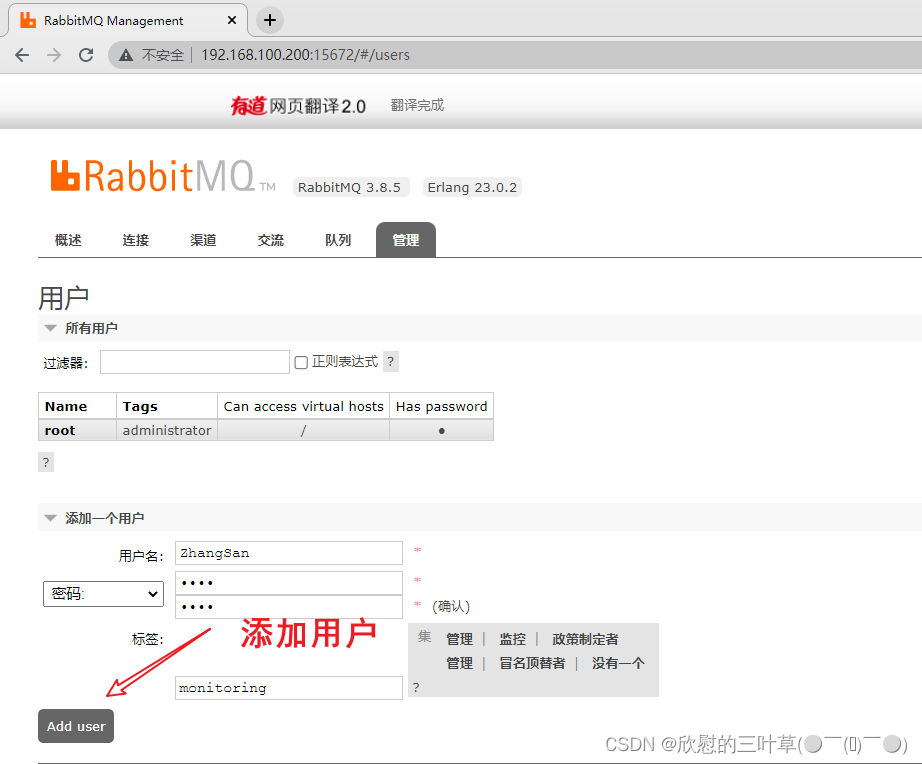
Task: Switch to the 交流 tab
Action: coord(271,240)
